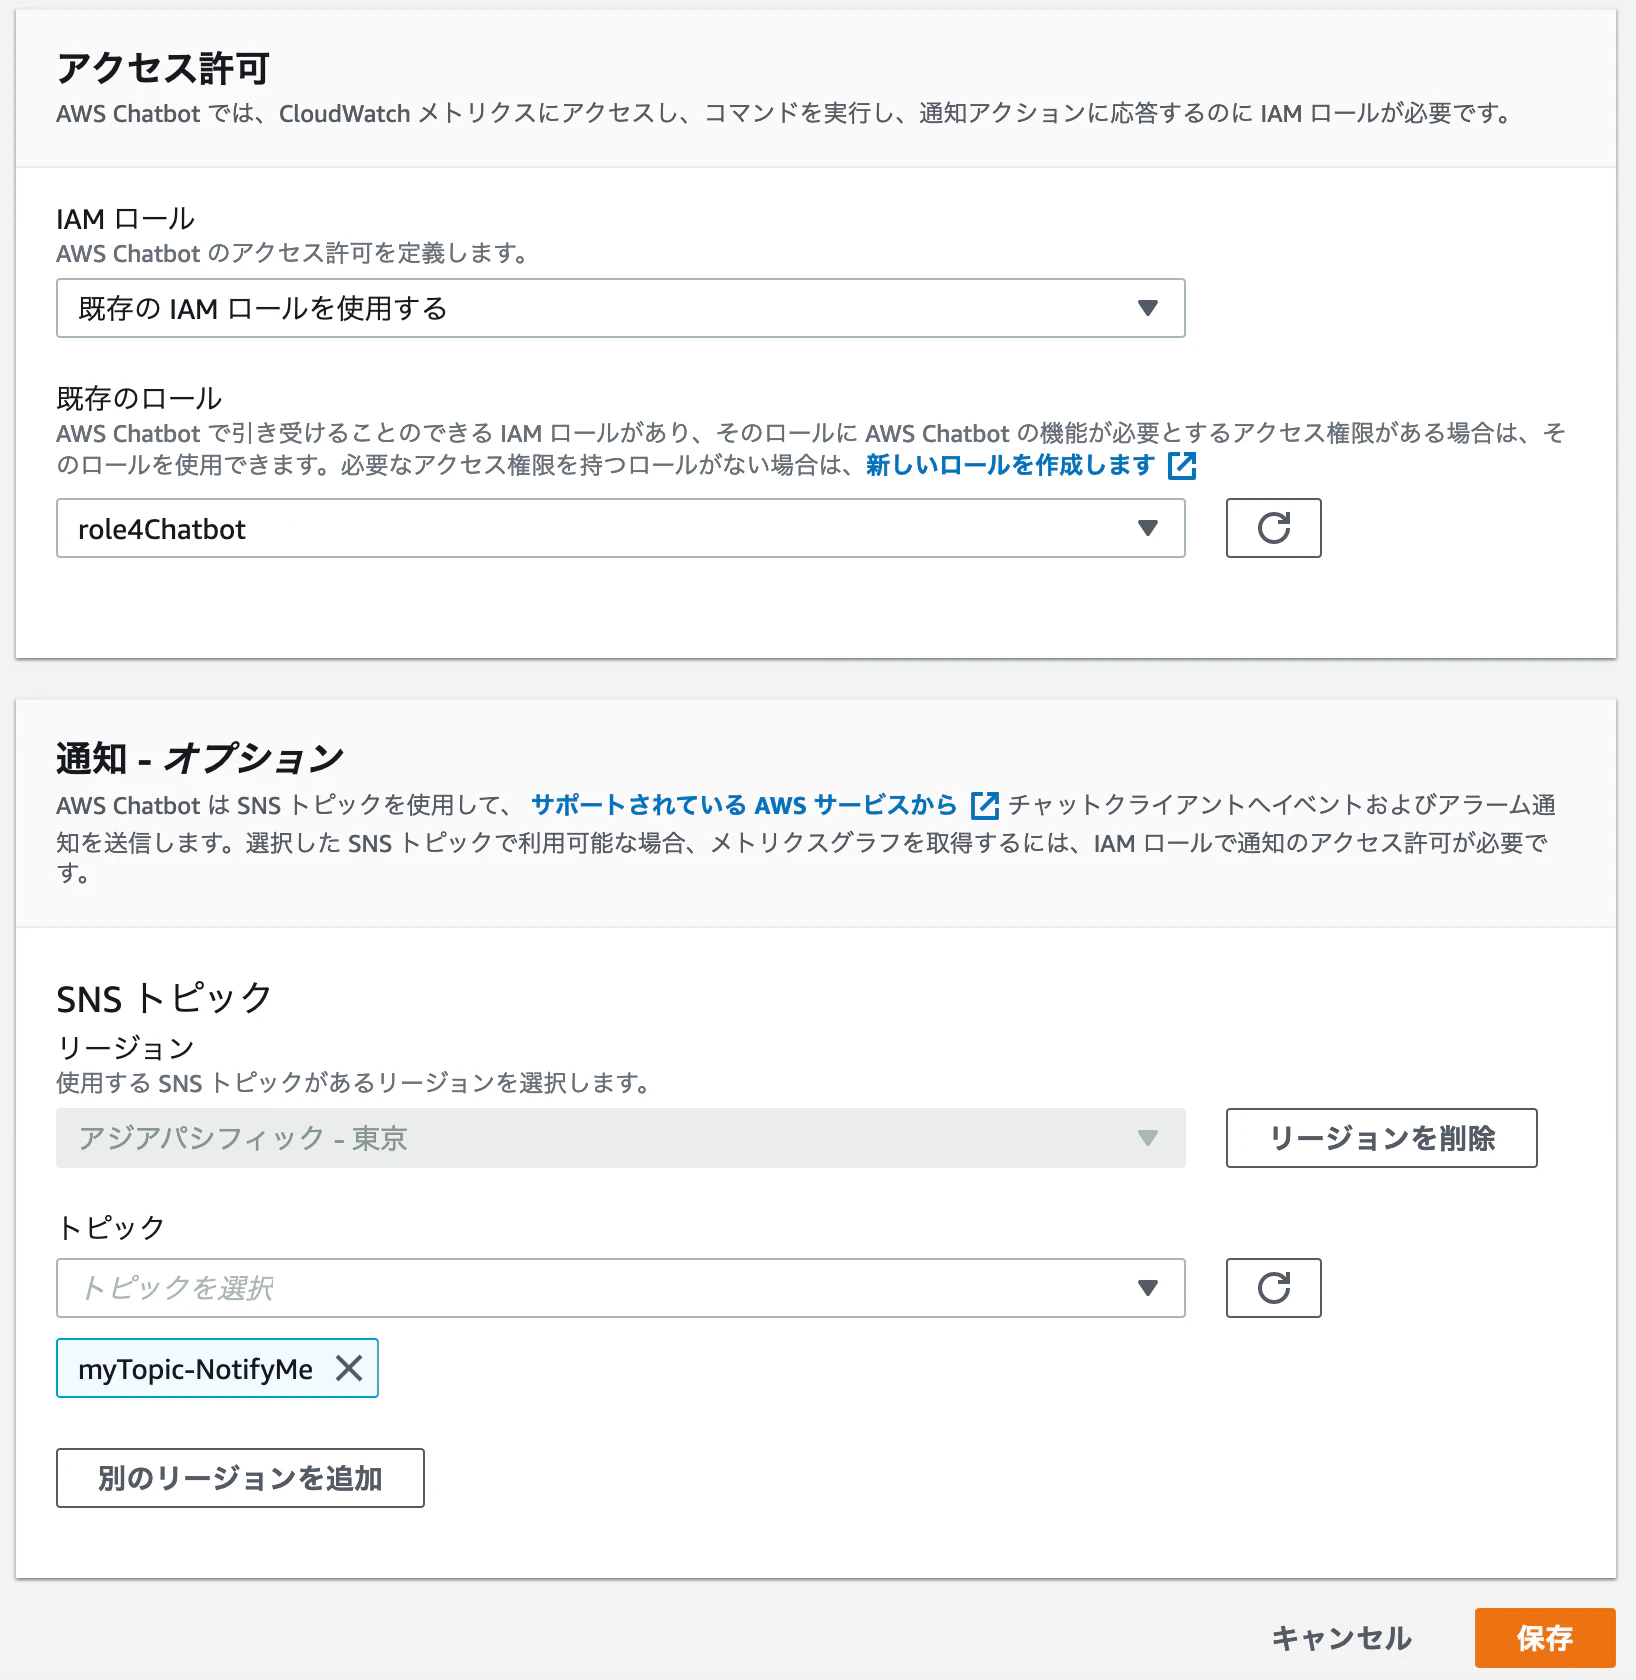Click the 別のリージョンを追加 button
1636x1680 pixels.
(240, 1478)
